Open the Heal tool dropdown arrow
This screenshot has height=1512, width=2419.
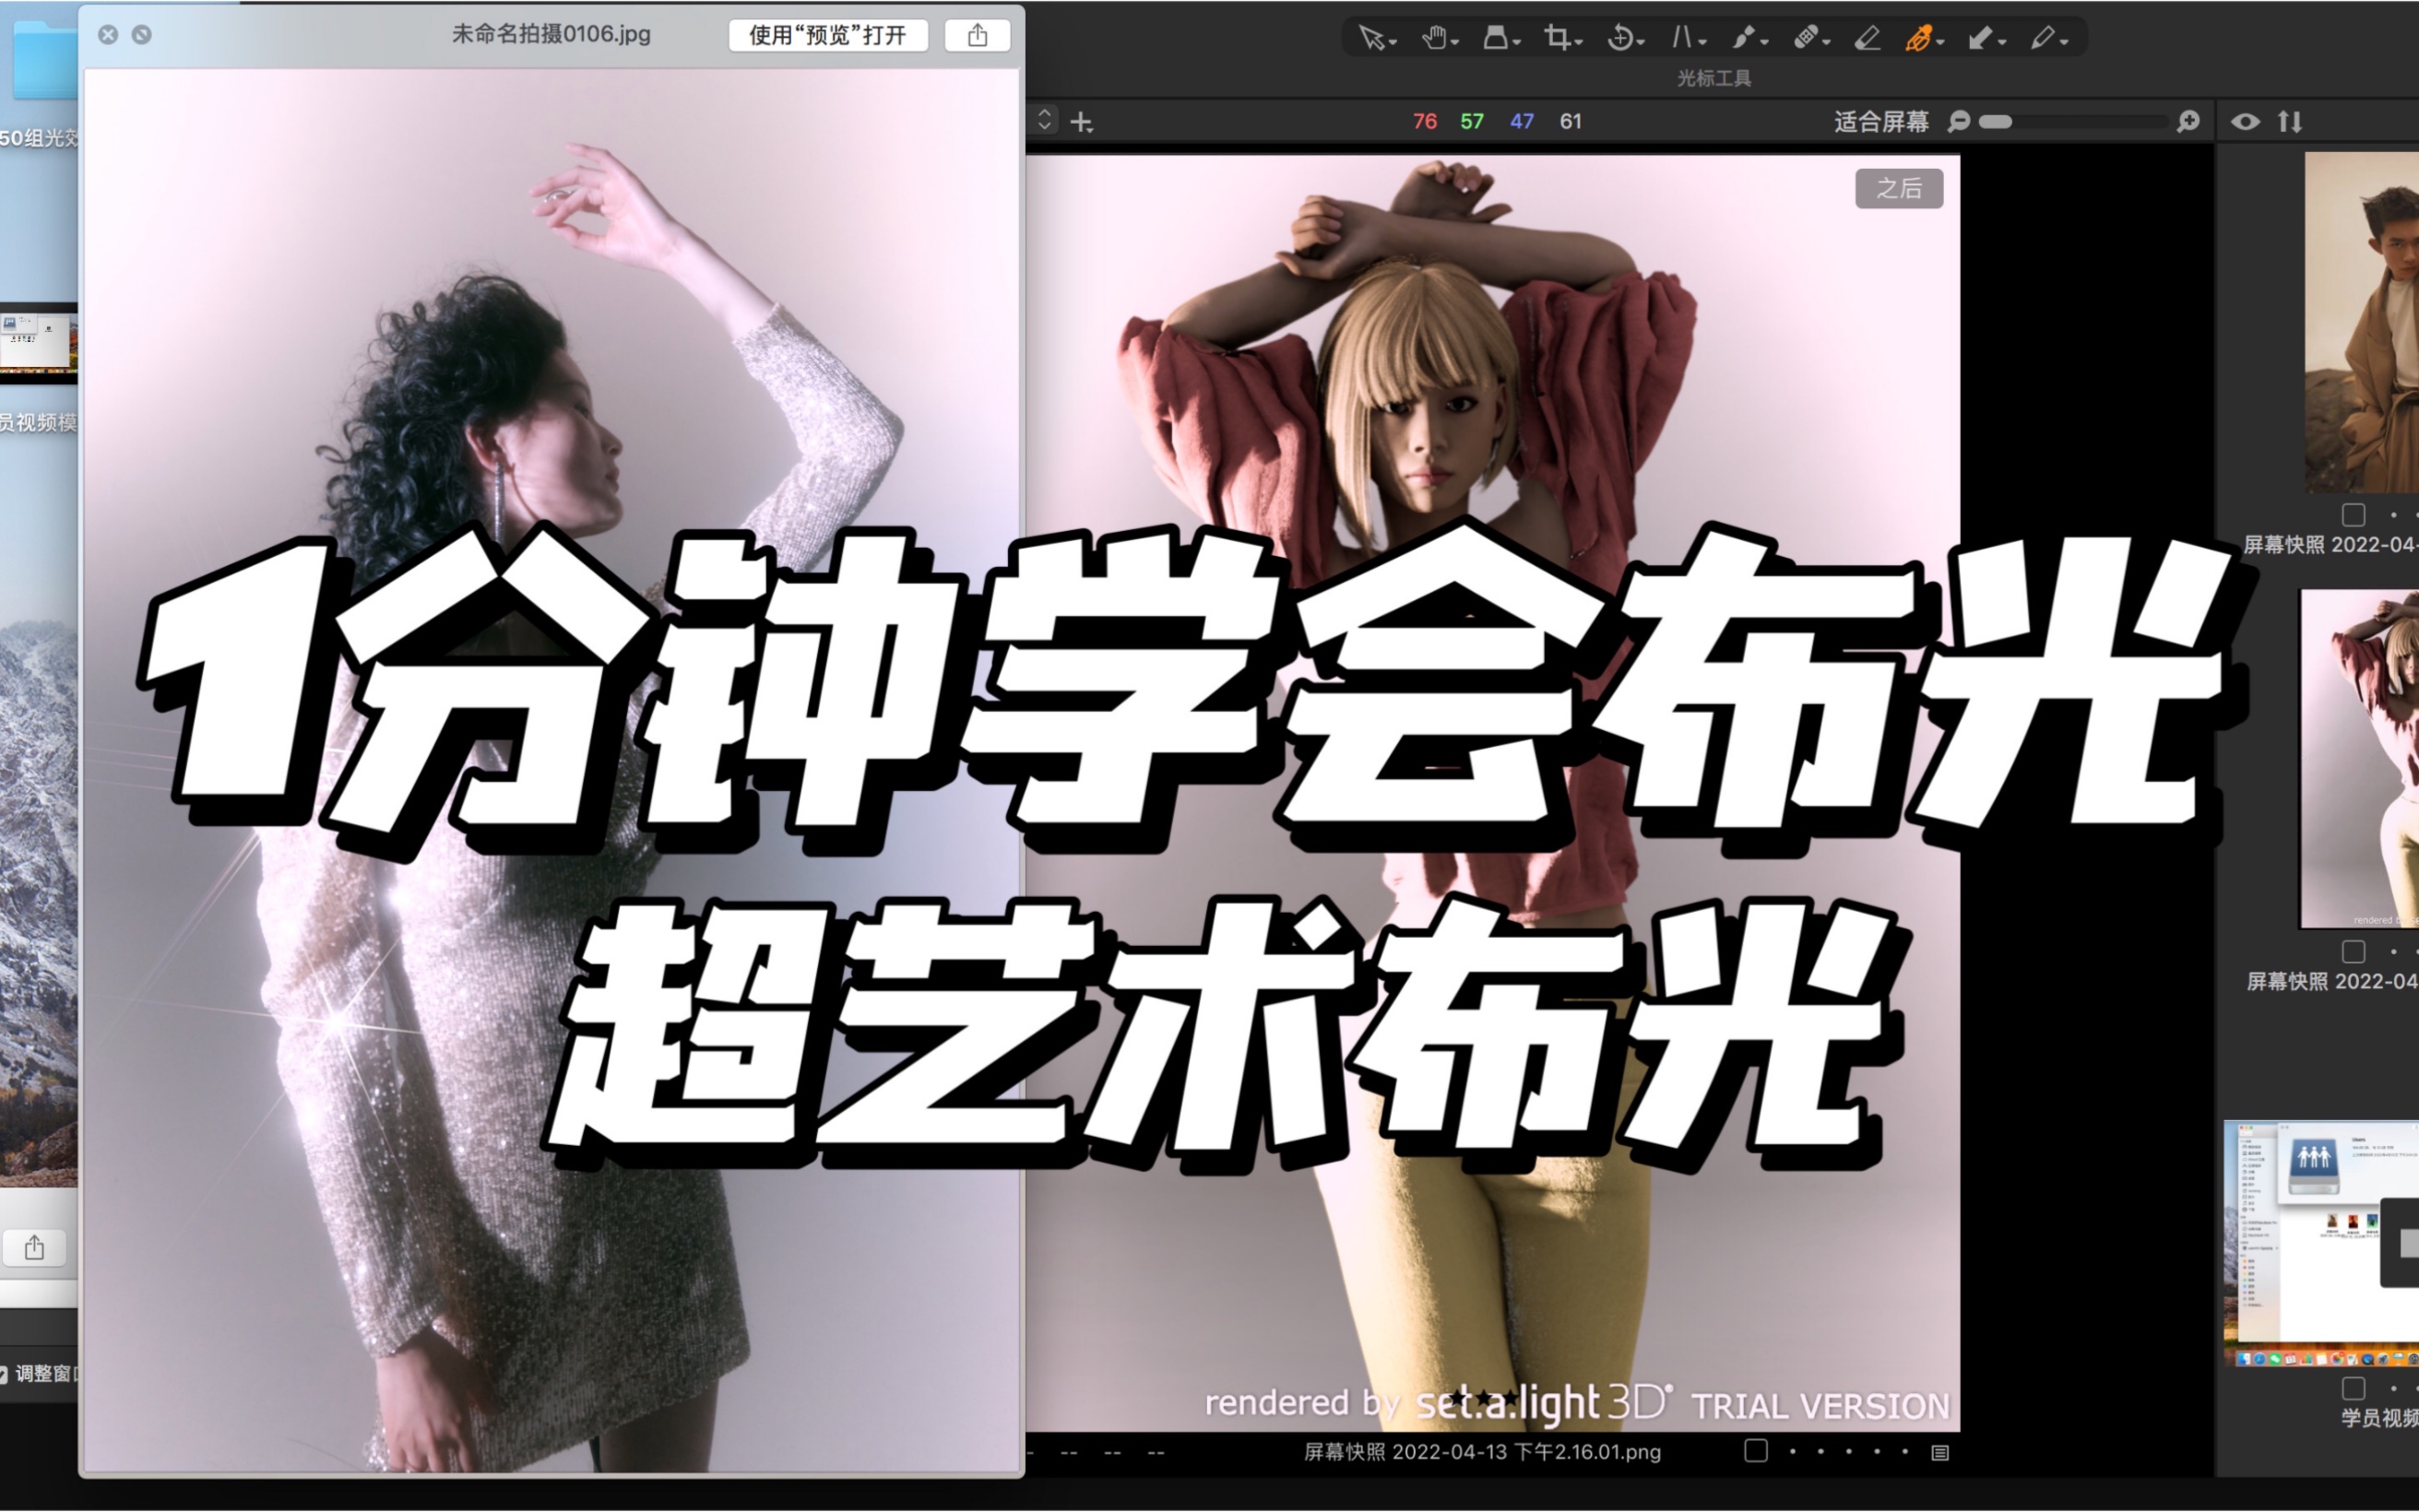[1825, 42]
